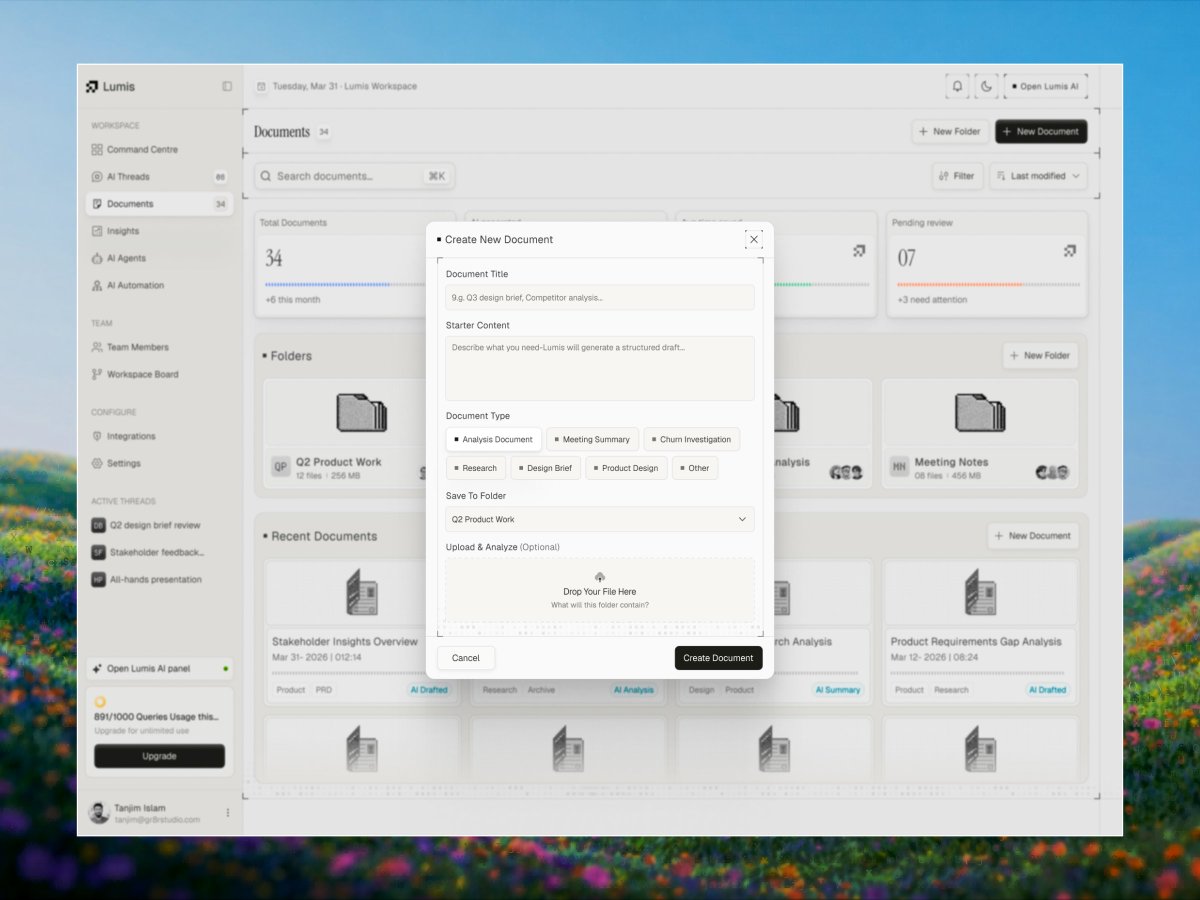1200x900 pixels.
Task: Click the Integrations icon
Action: [x=97, y=436]
